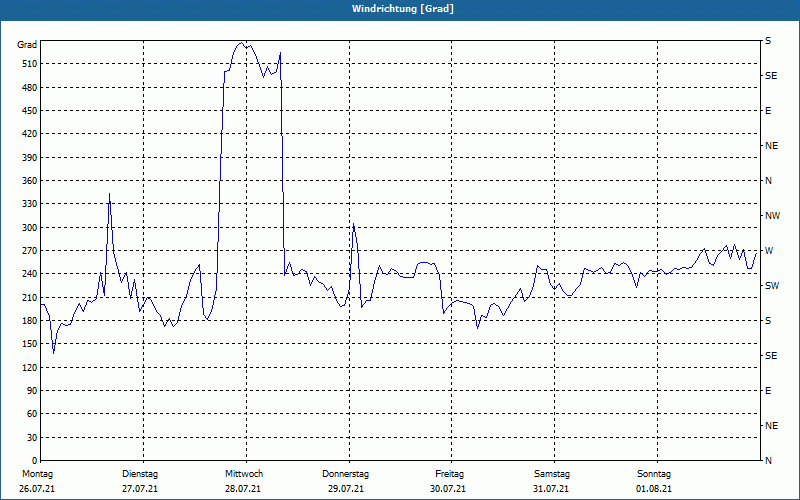The height and width of the screenshot is (500, 800).
Task: Pick the date label 29.07.21
Action: point(346,489)
